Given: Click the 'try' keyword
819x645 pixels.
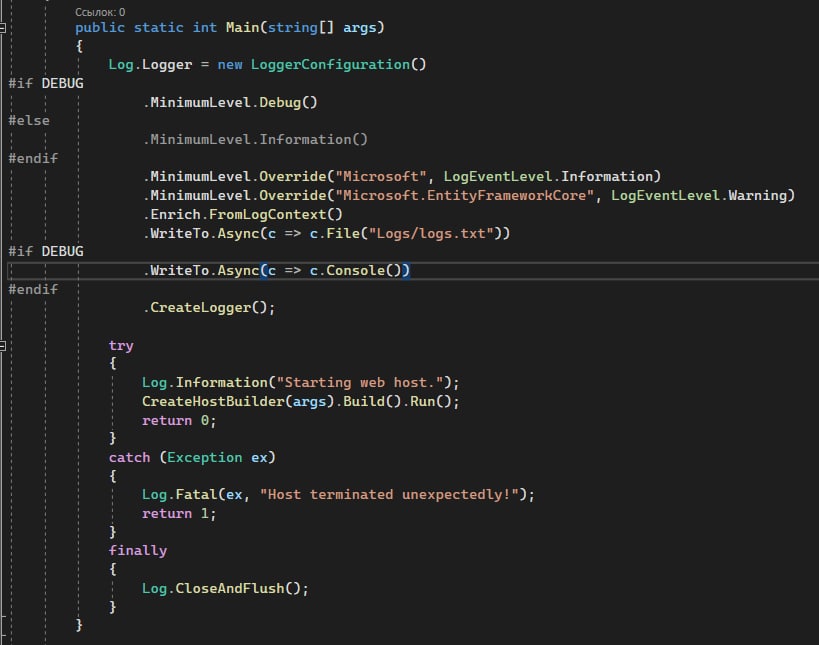Looking at the screenshot, I should [x=121, y=346].
